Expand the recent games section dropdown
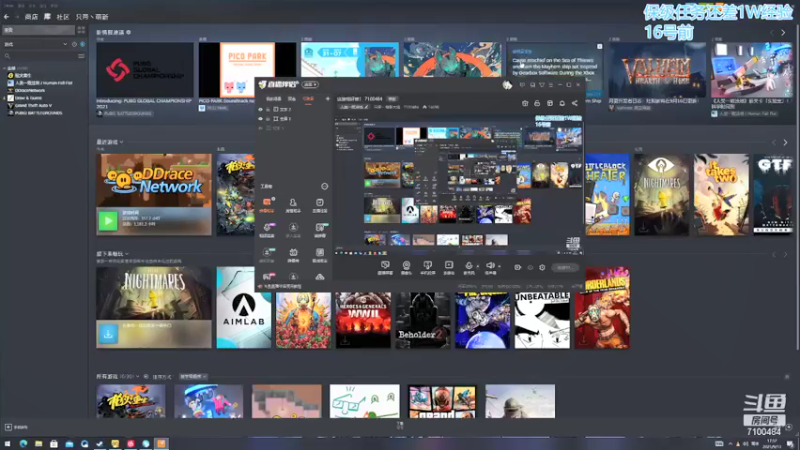The image size is (800, 450). pyautogui.click(x=121, y=142)
